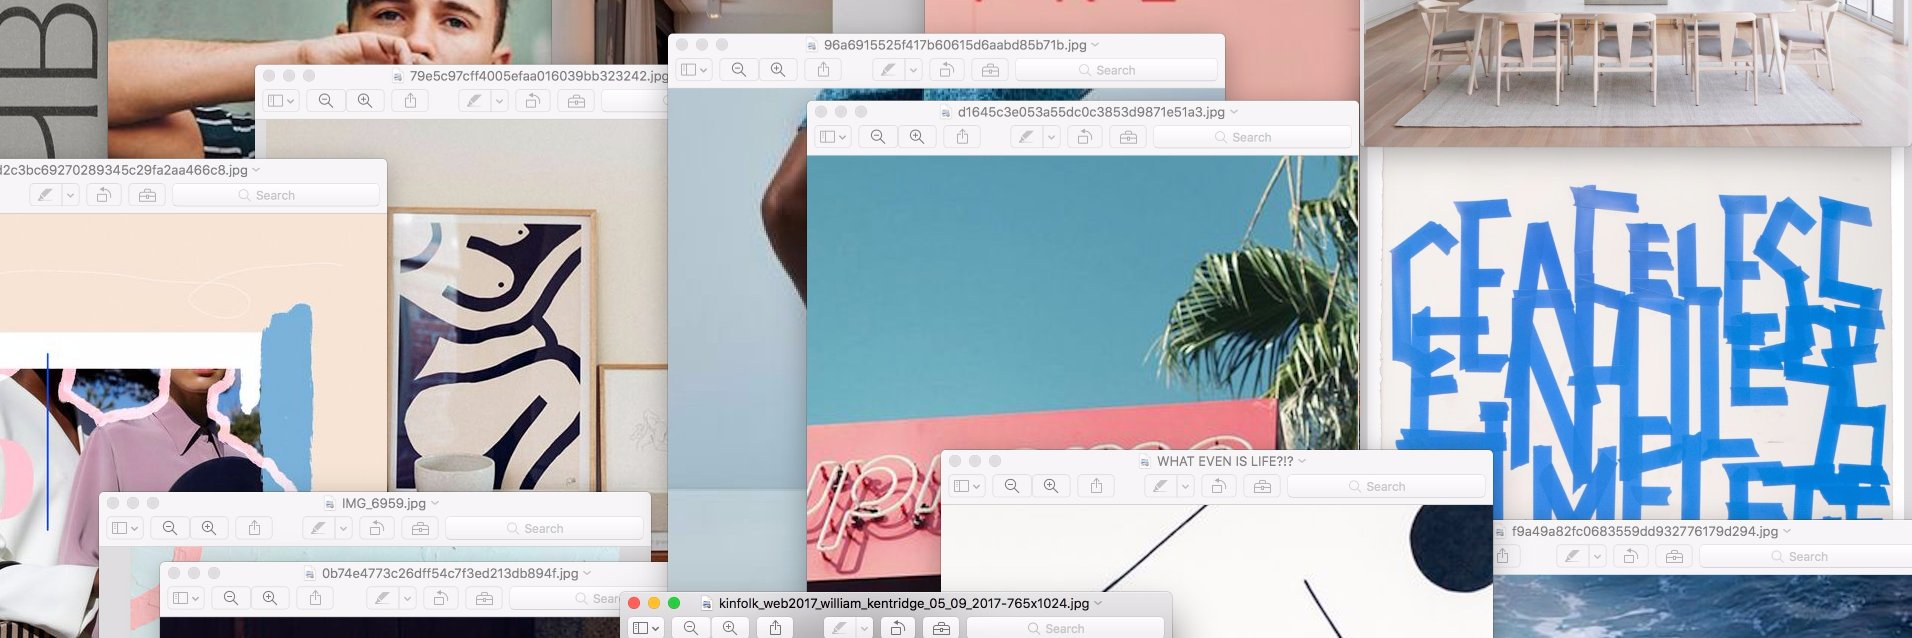Zoom out in the 79e5c97cff window

click(x=326, y=101)
